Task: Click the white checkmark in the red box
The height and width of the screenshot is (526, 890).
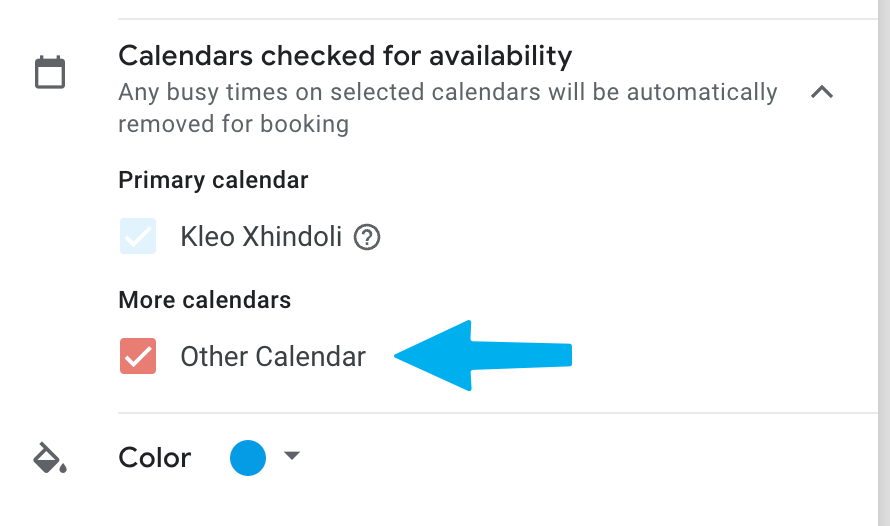Action: (138, 356)
